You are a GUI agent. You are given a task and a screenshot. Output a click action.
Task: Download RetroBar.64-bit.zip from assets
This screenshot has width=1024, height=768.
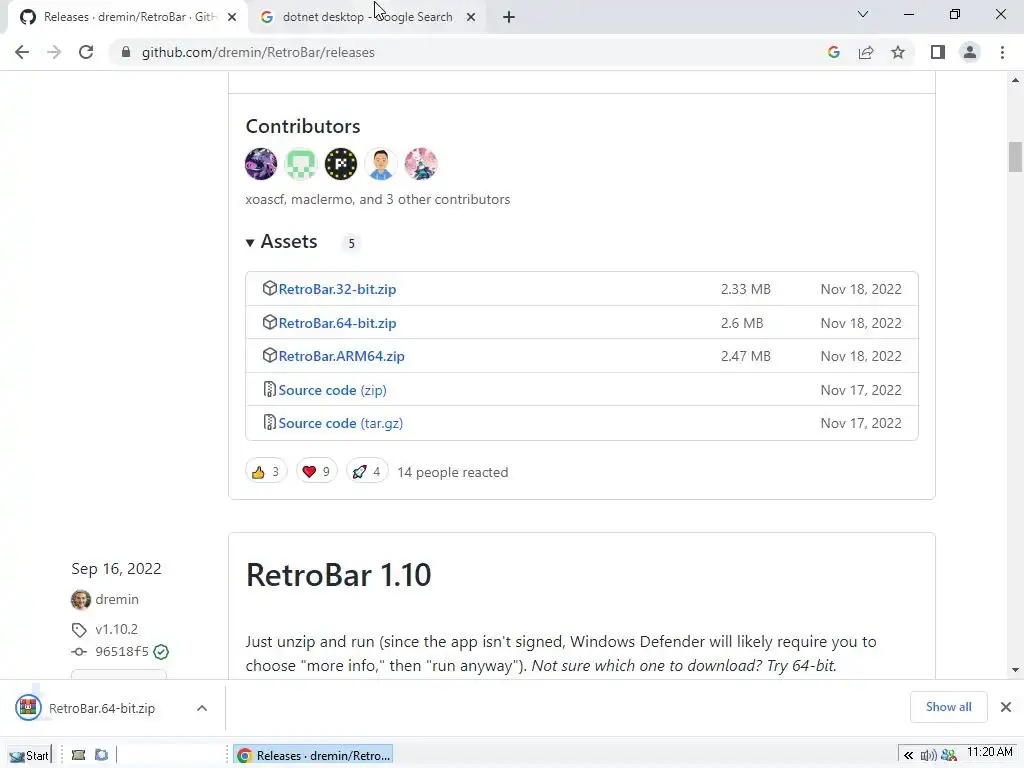pos(337,323)
